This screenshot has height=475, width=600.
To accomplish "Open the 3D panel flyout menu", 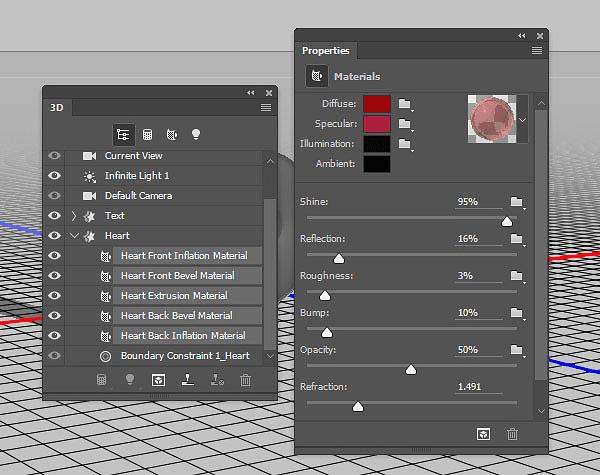I will [x=266, y=108].
